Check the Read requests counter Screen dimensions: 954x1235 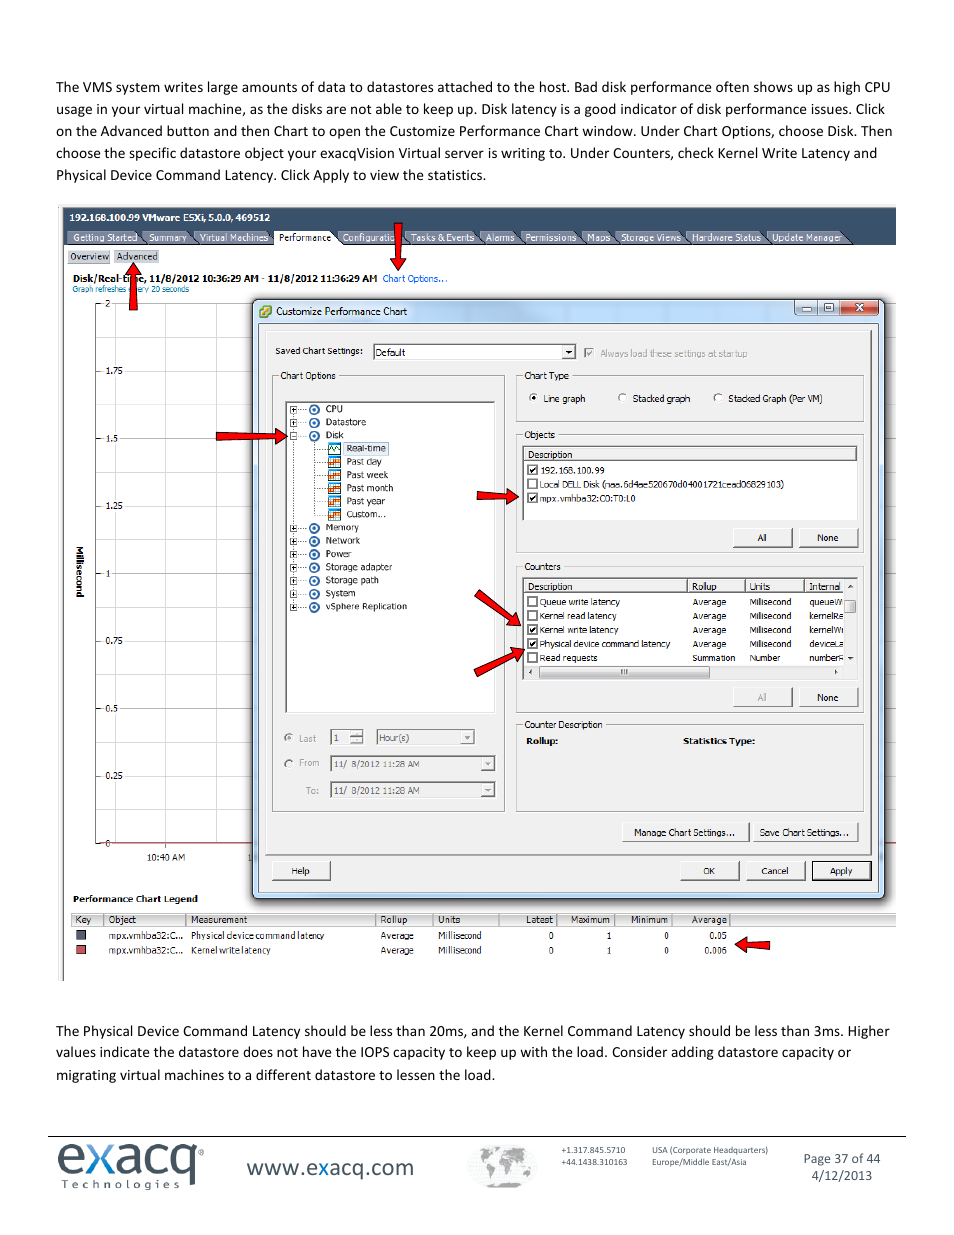point(533,658)
